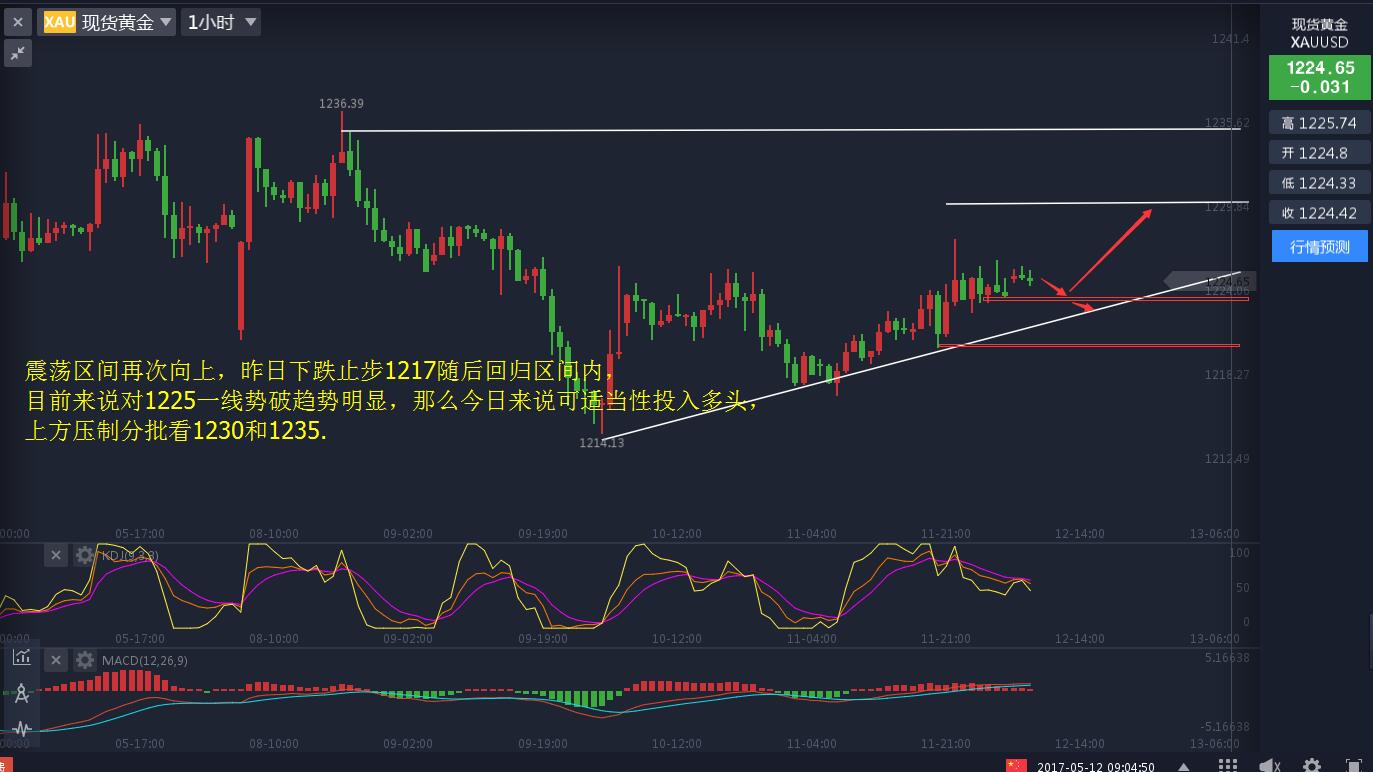Viewport: 1373px width, 772px height.
Task: Open the grid layout icon
Action: click(1227, 766)
